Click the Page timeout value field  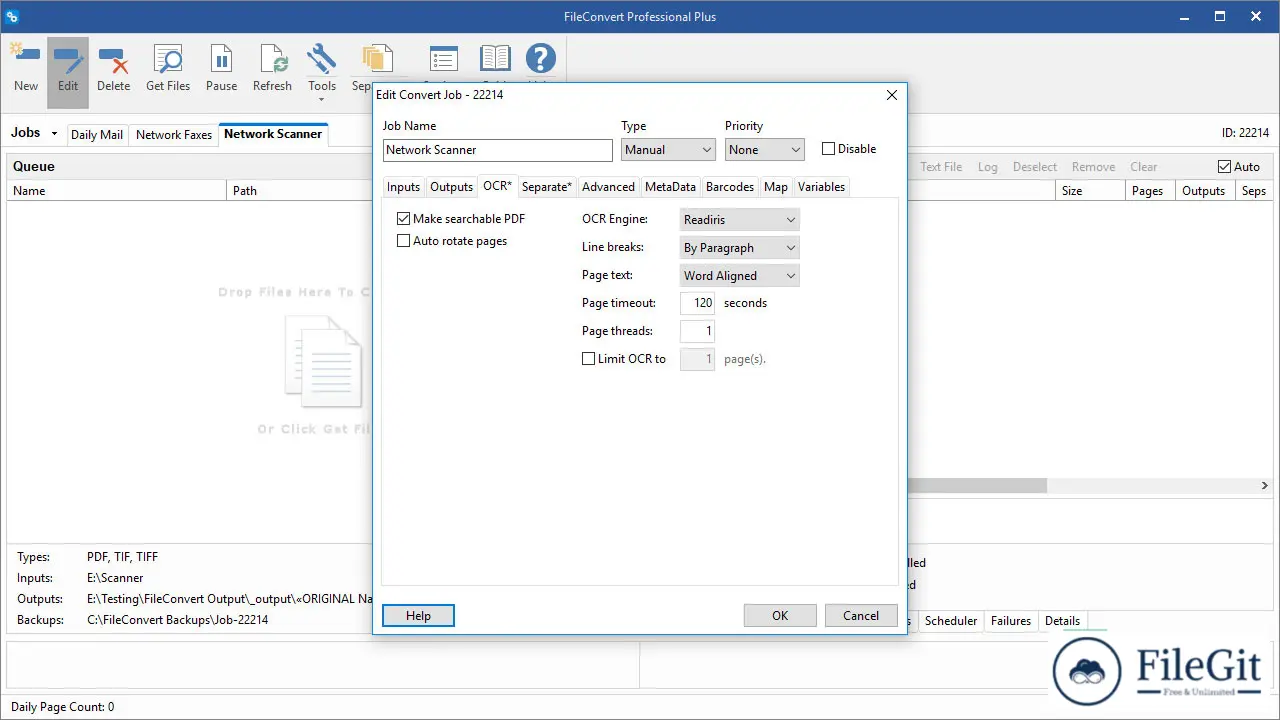(697, 303)
